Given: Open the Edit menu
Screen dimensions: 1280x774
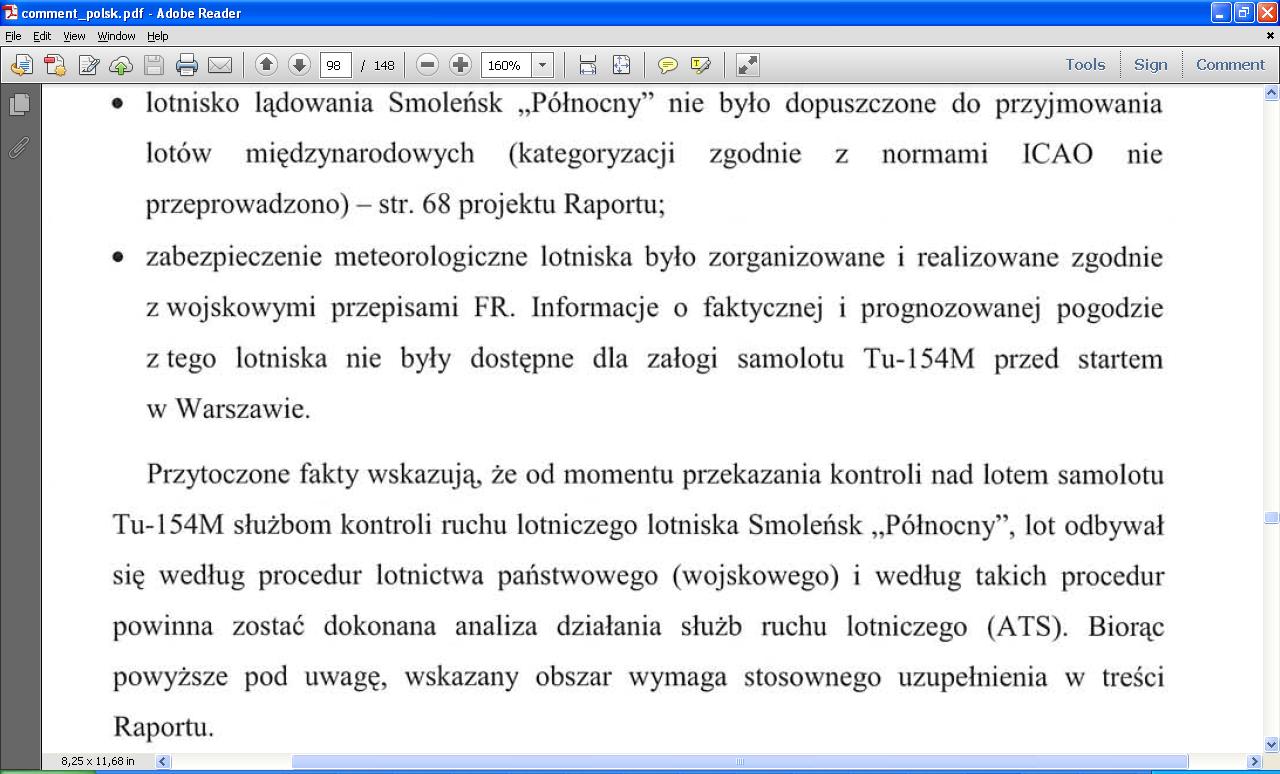Looking at the screenshot, I should click(42, 35).
